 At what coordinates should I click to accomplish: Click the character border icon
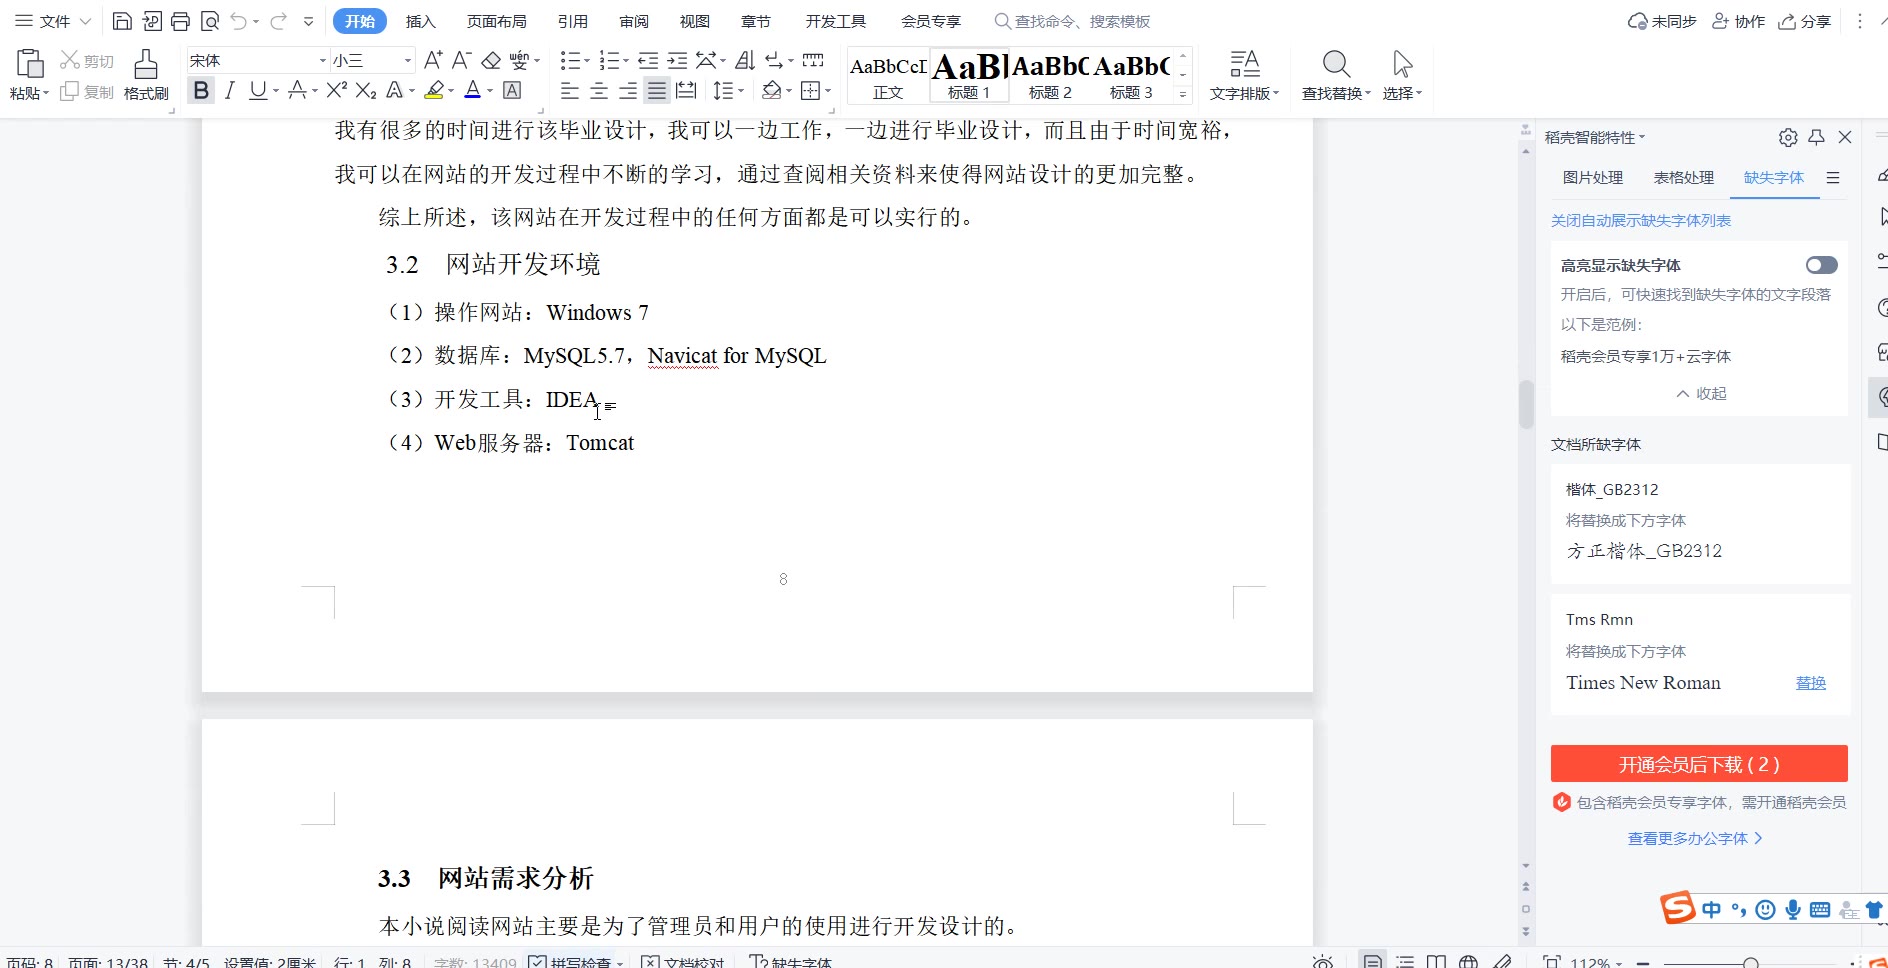click(512, 91)
